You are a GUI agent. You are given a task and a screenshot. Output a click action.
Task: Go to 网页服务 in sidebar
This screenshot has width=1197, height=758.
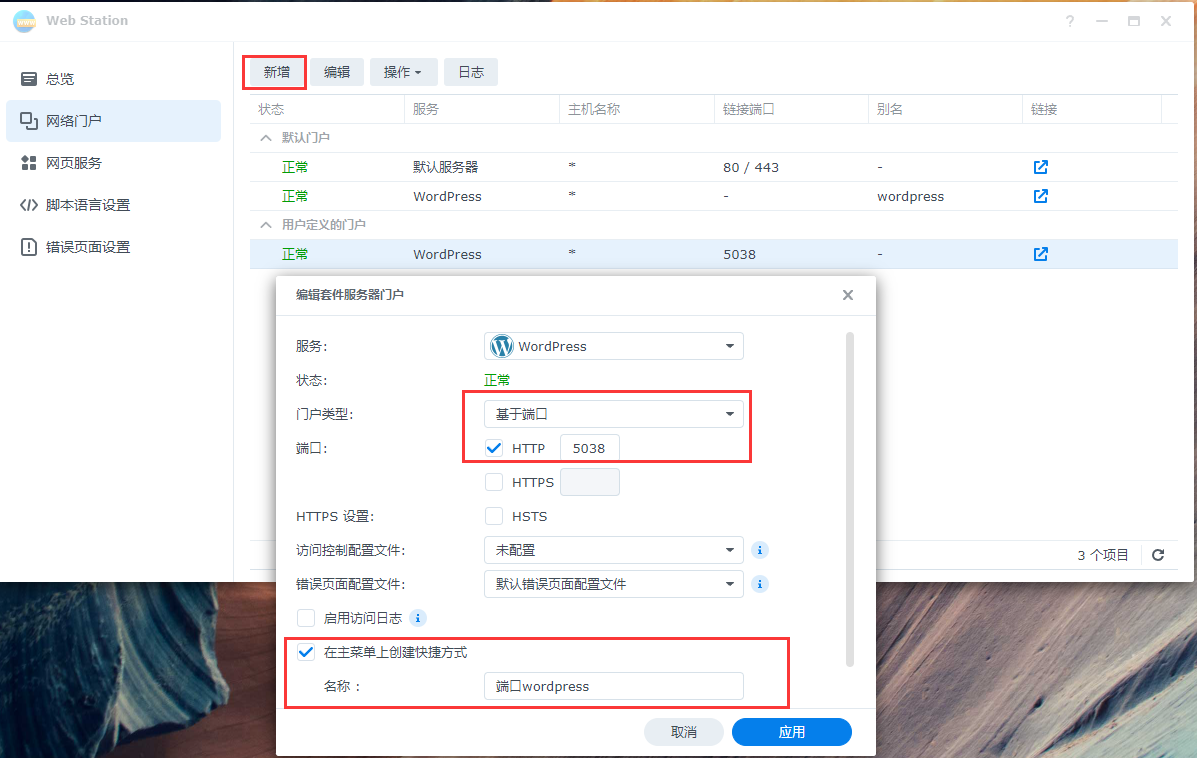tap(74, 163)
